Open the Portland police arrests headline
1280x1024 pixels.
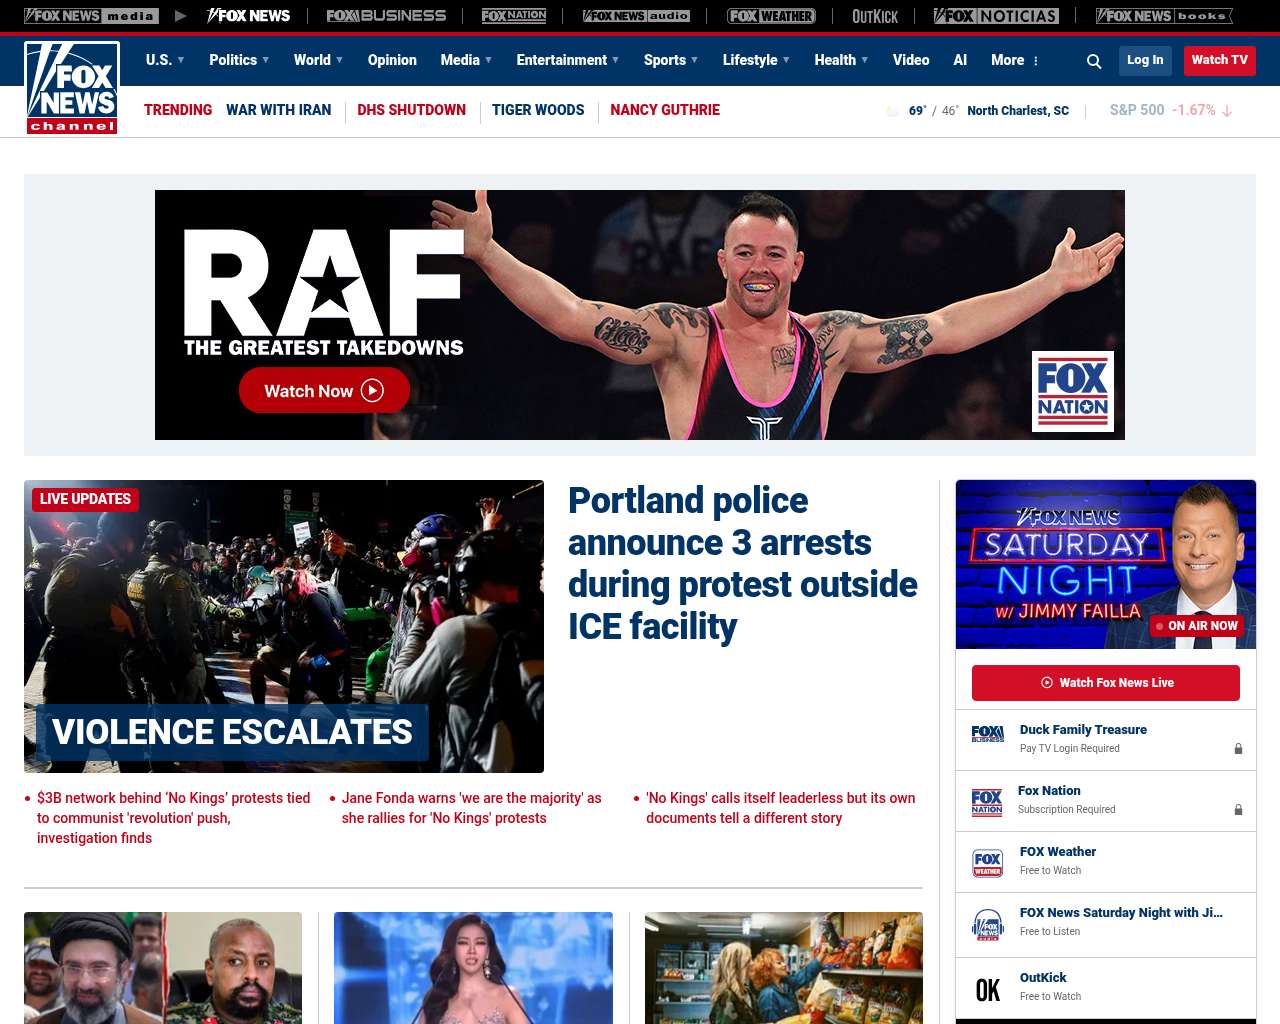(x=743, y=563)
